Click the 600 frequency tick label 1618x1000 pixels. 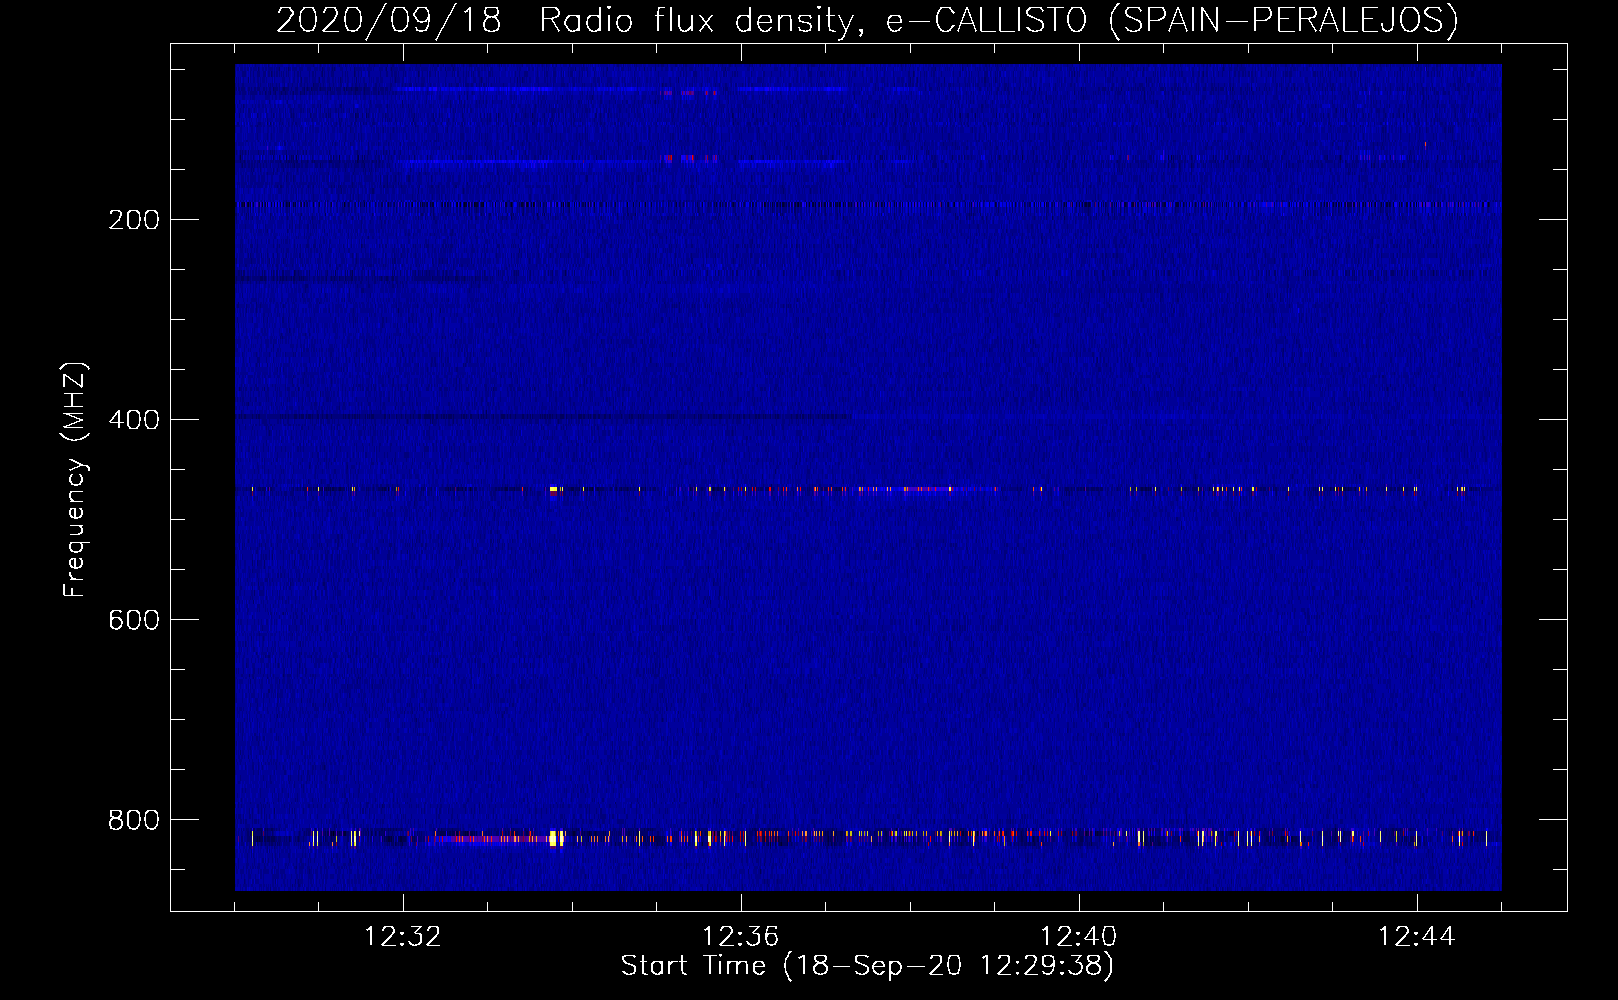click(134, 620)
